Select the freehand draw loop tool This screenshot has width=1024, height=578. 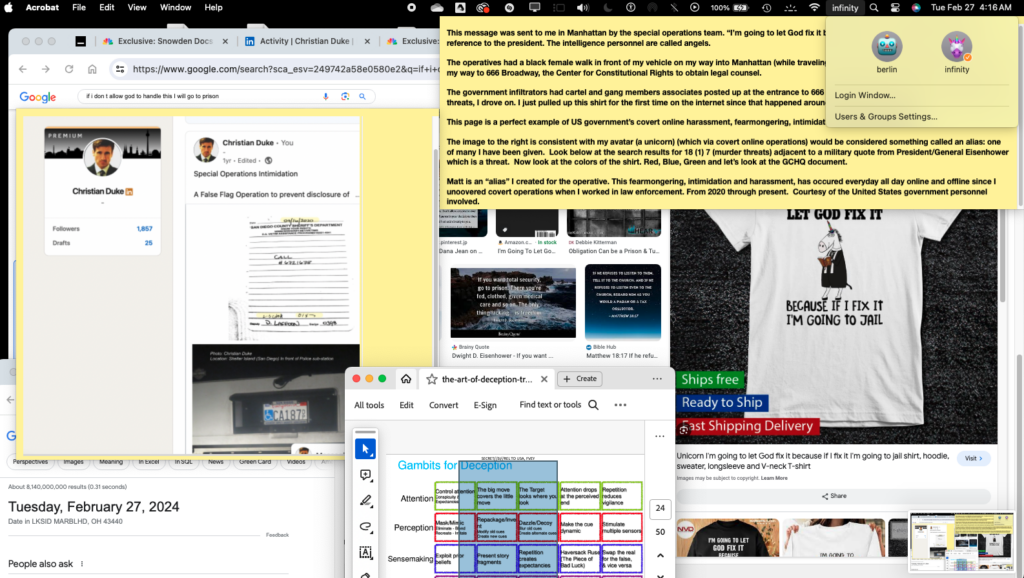(366, 526)
